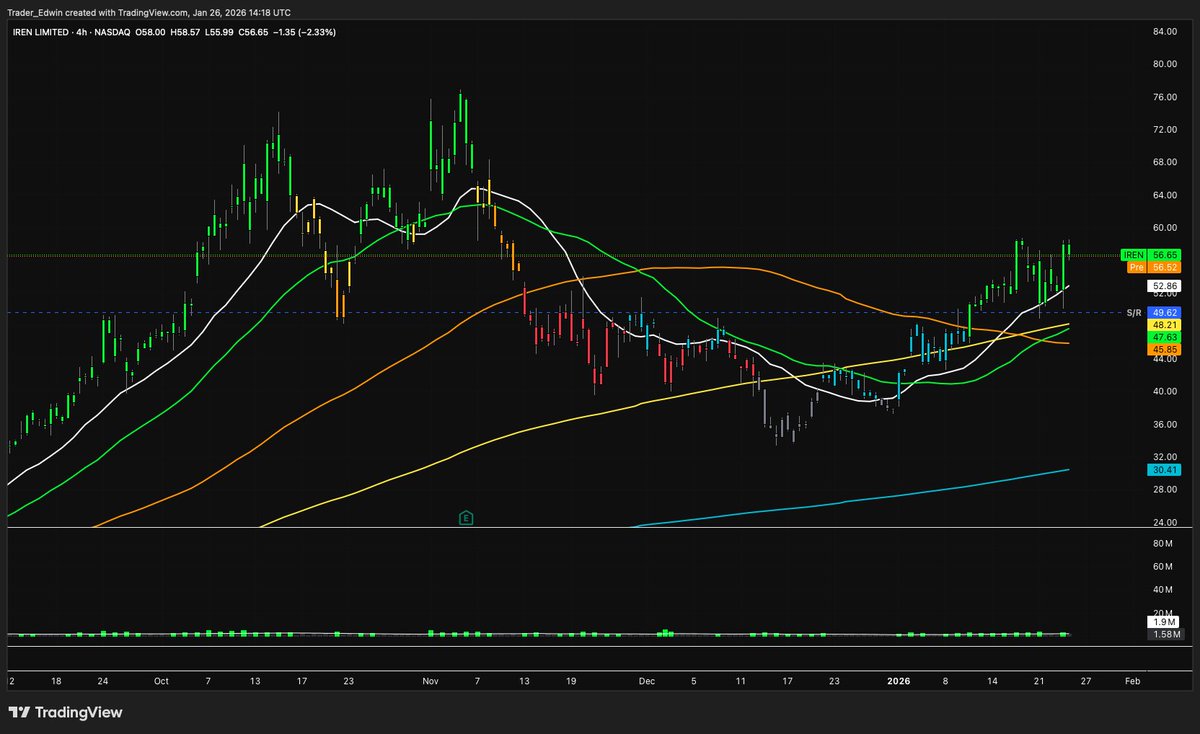Click the green IREN 56.65 price tag
1200x734 pixels.
click(1153, 256)
